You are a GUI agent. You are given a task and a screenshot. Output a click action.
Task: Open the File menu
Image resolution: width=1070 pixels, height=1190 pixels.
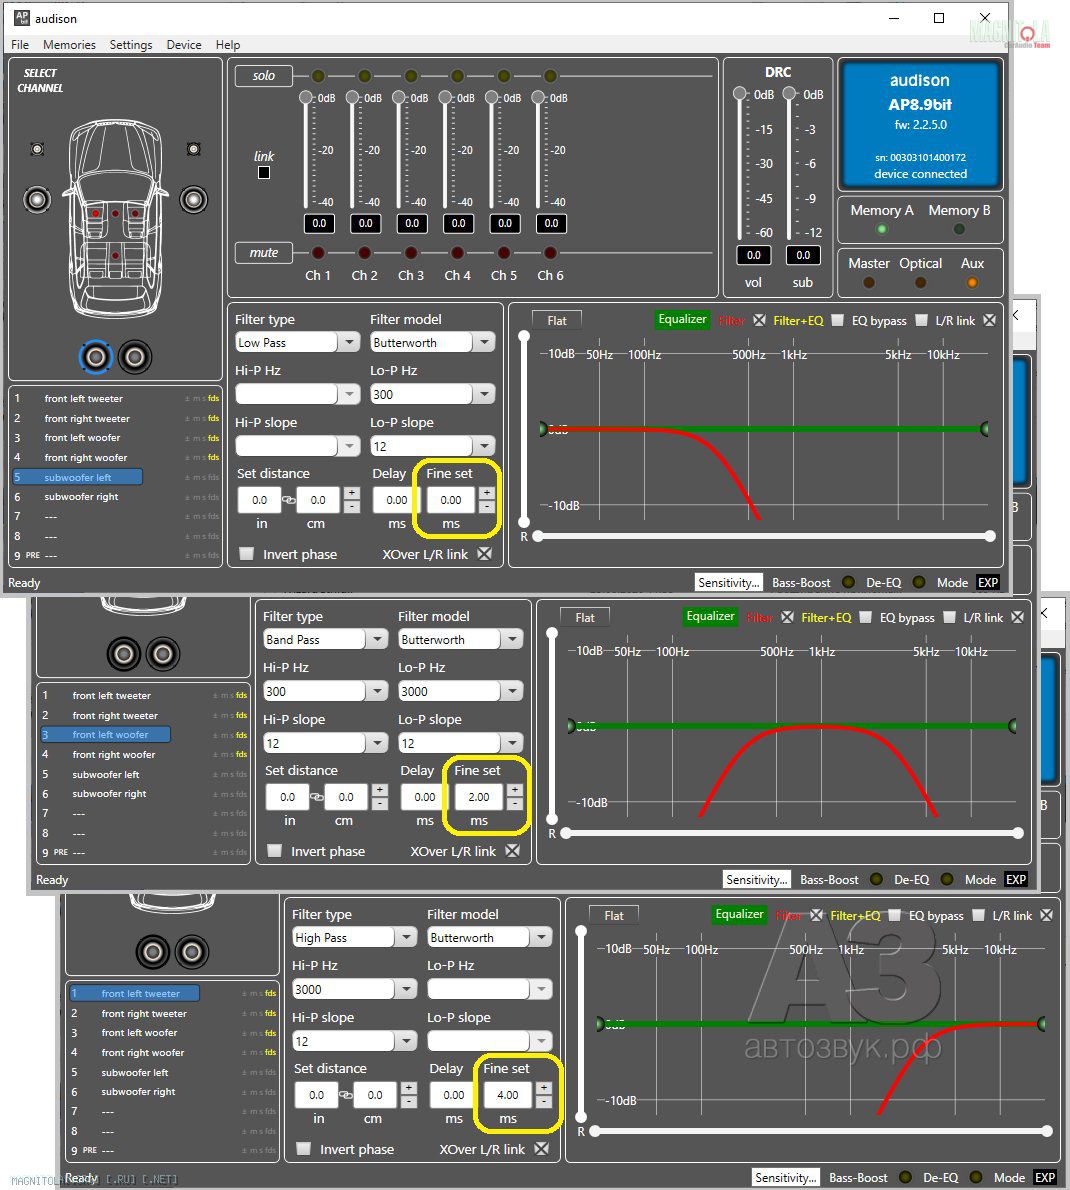click(20, 45)
